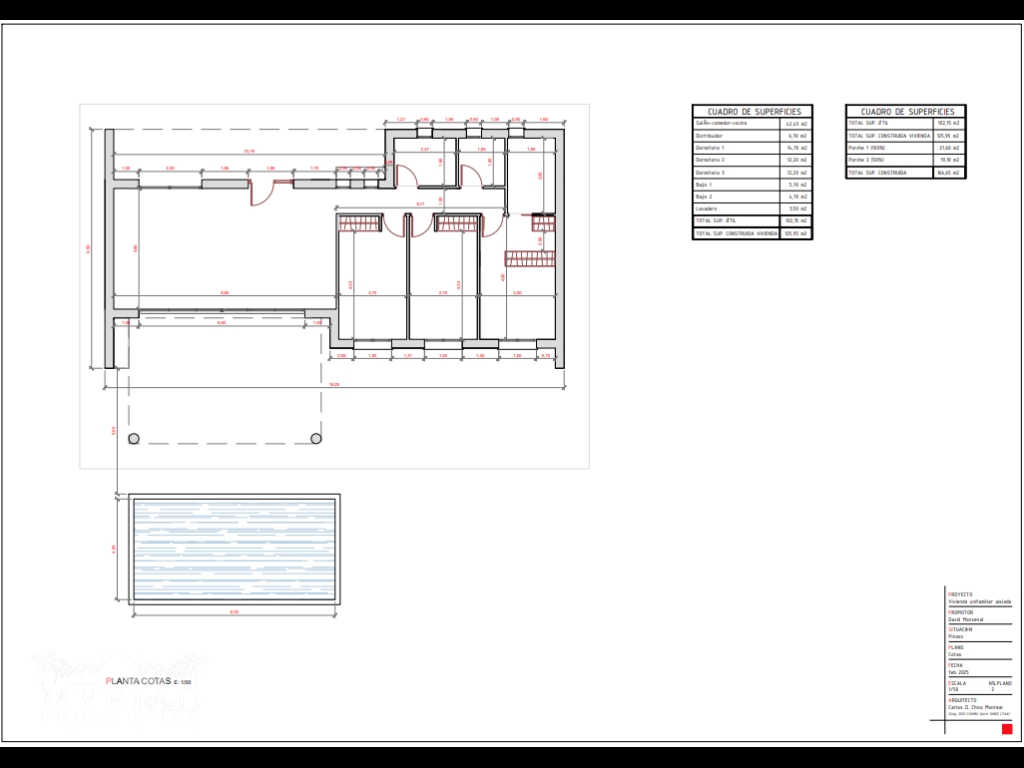Click the left CUADRO DE SUPERFICIES header
Screen dimensions: 1024x768
753,112
